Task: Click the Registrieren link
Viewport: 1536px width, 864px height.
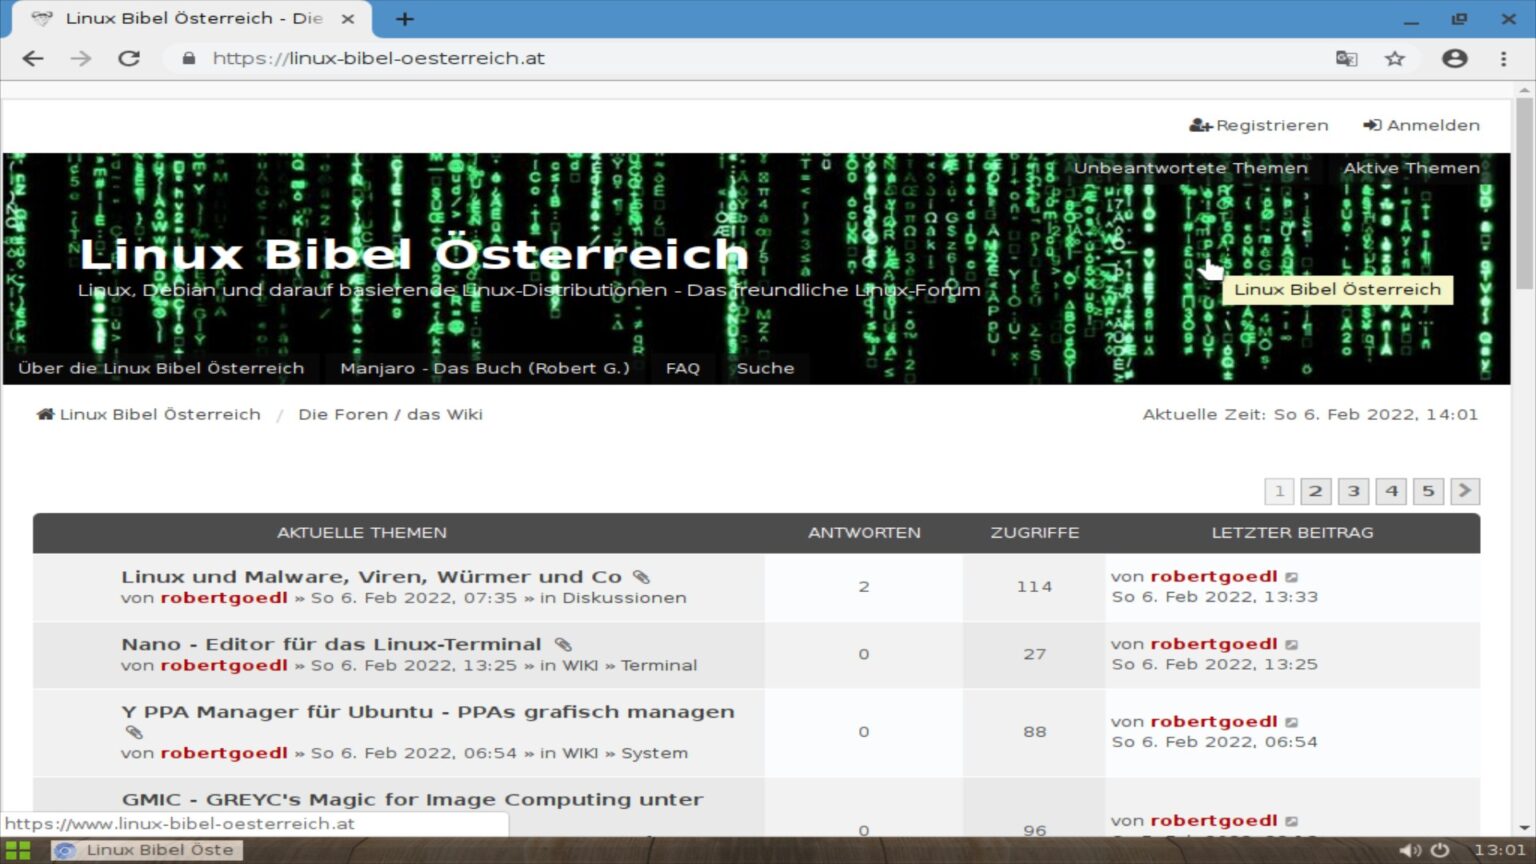Action: coord(1259,125)
